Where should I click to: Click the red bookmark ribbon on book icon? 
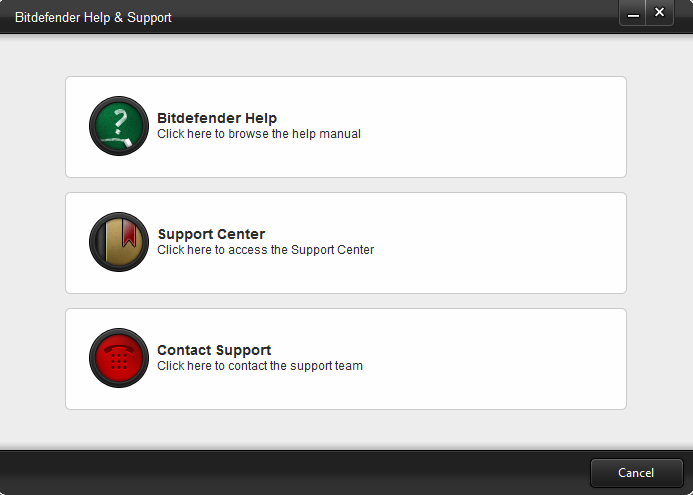pos(129,233)
